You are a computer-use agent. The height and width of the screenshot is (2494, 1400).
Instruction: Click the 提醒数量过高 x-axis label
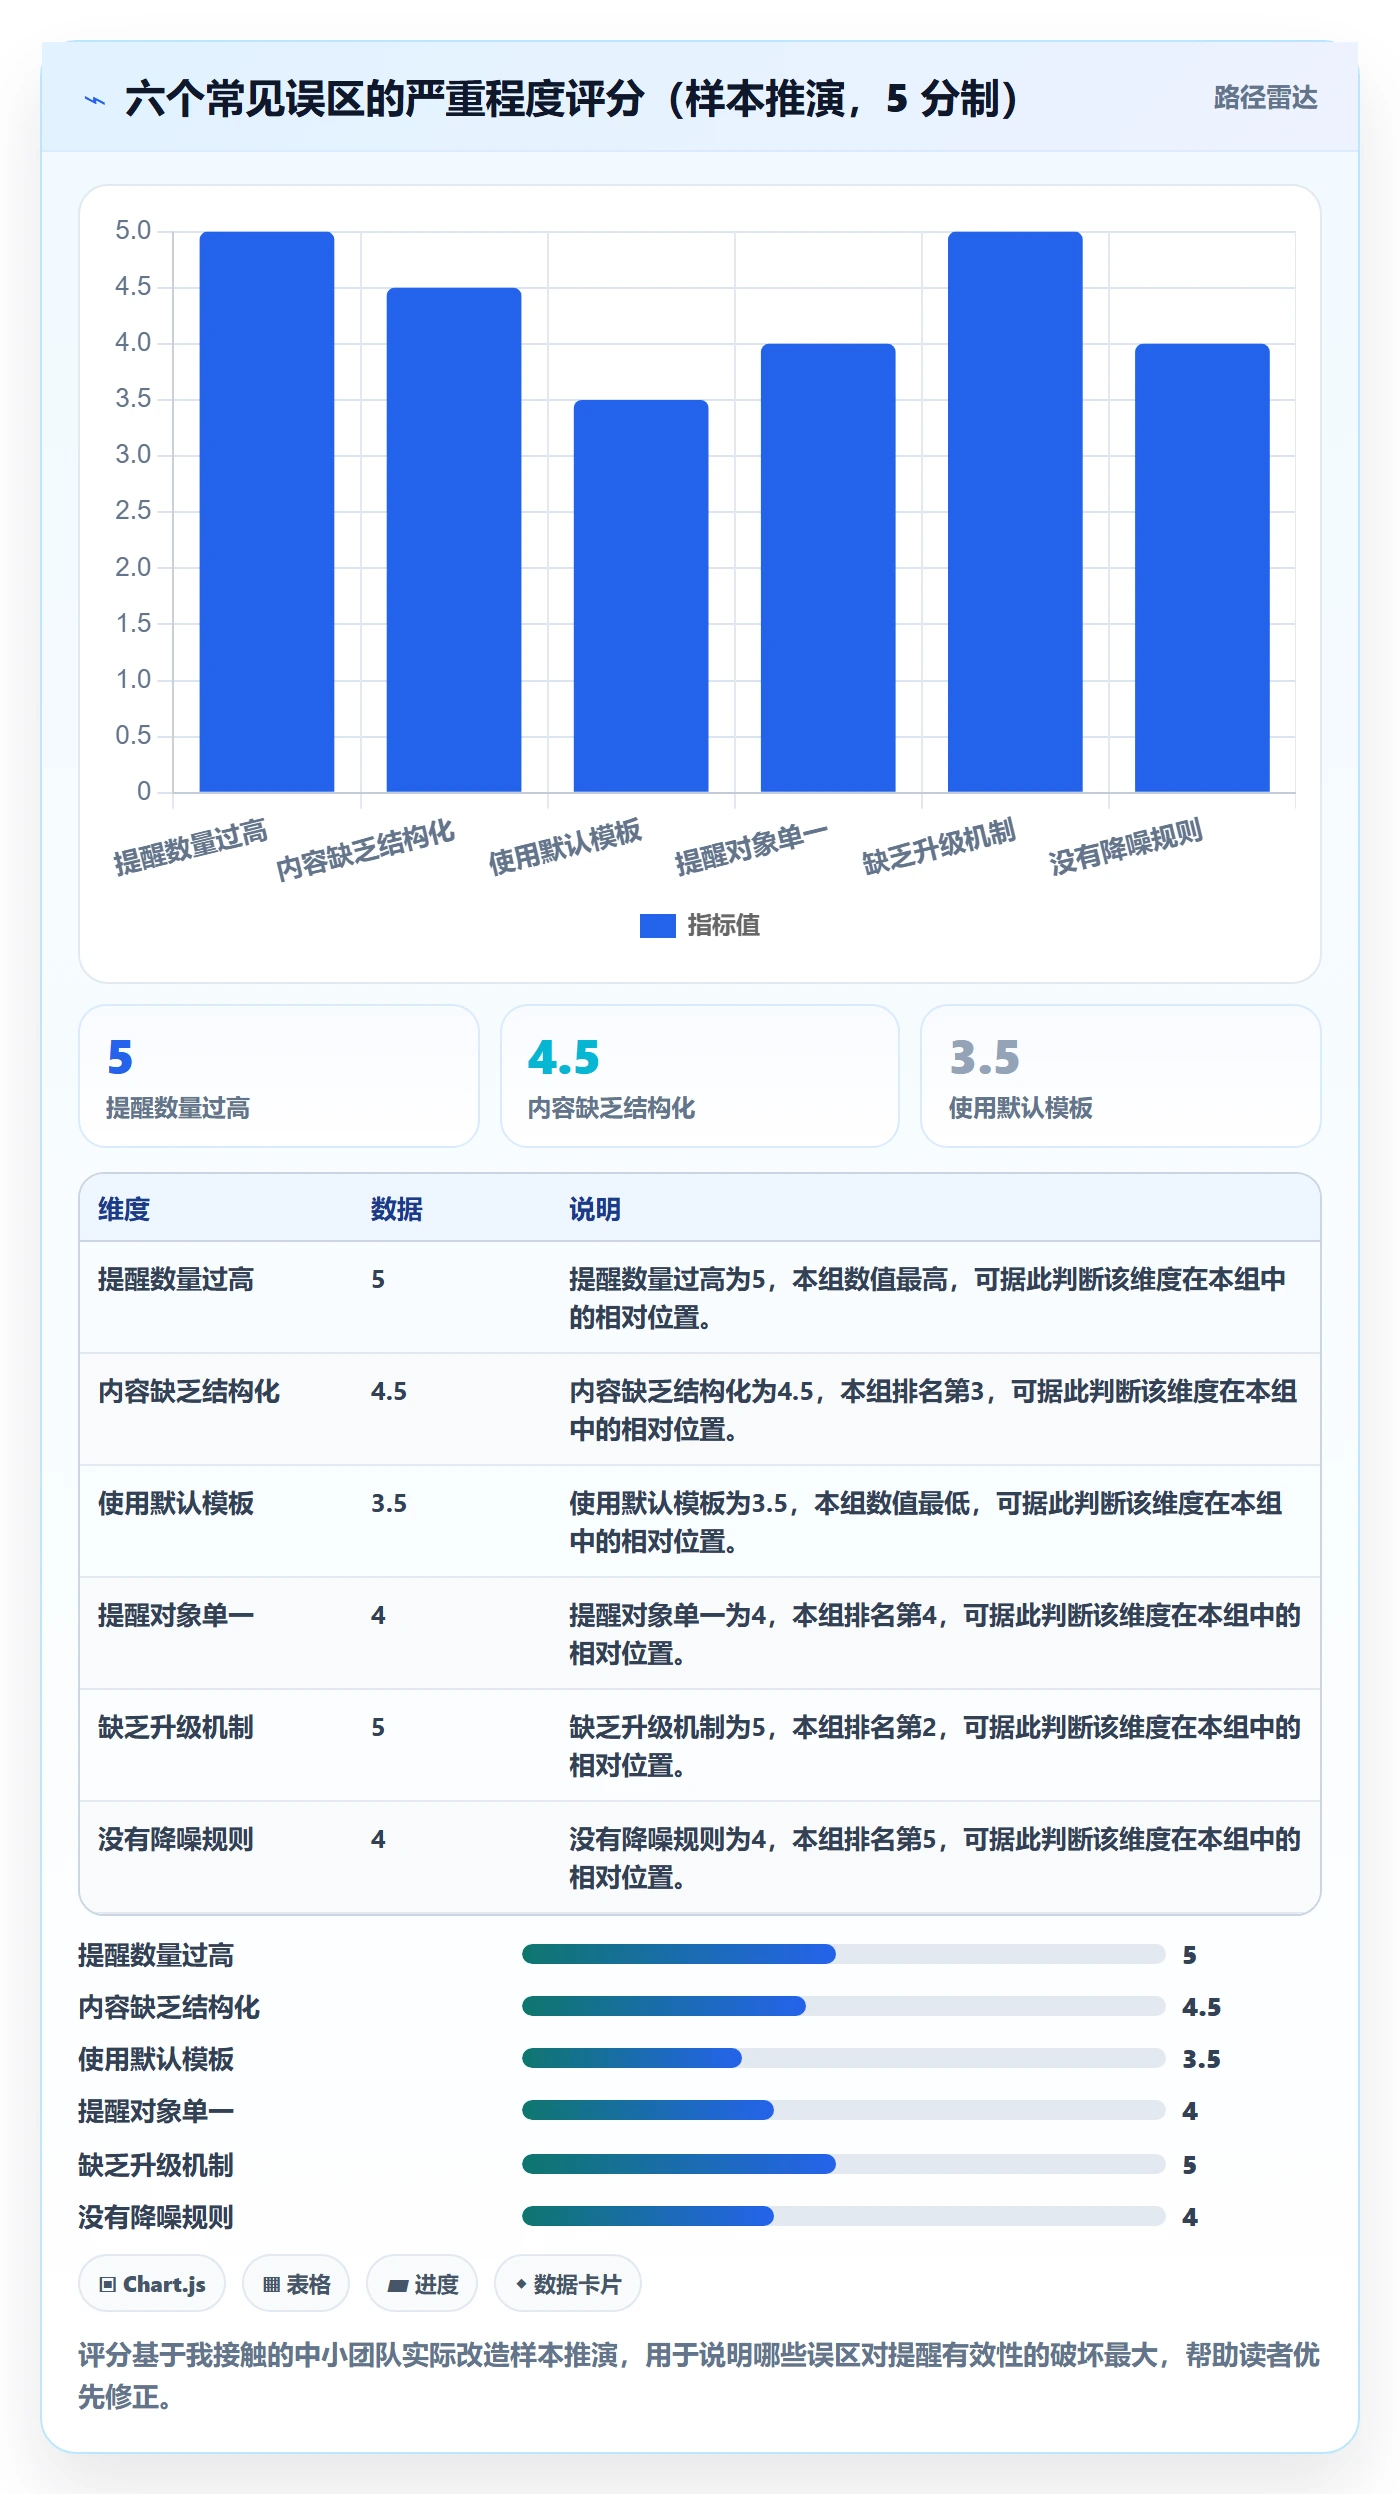pyautogui.click(x=190, y=847)
